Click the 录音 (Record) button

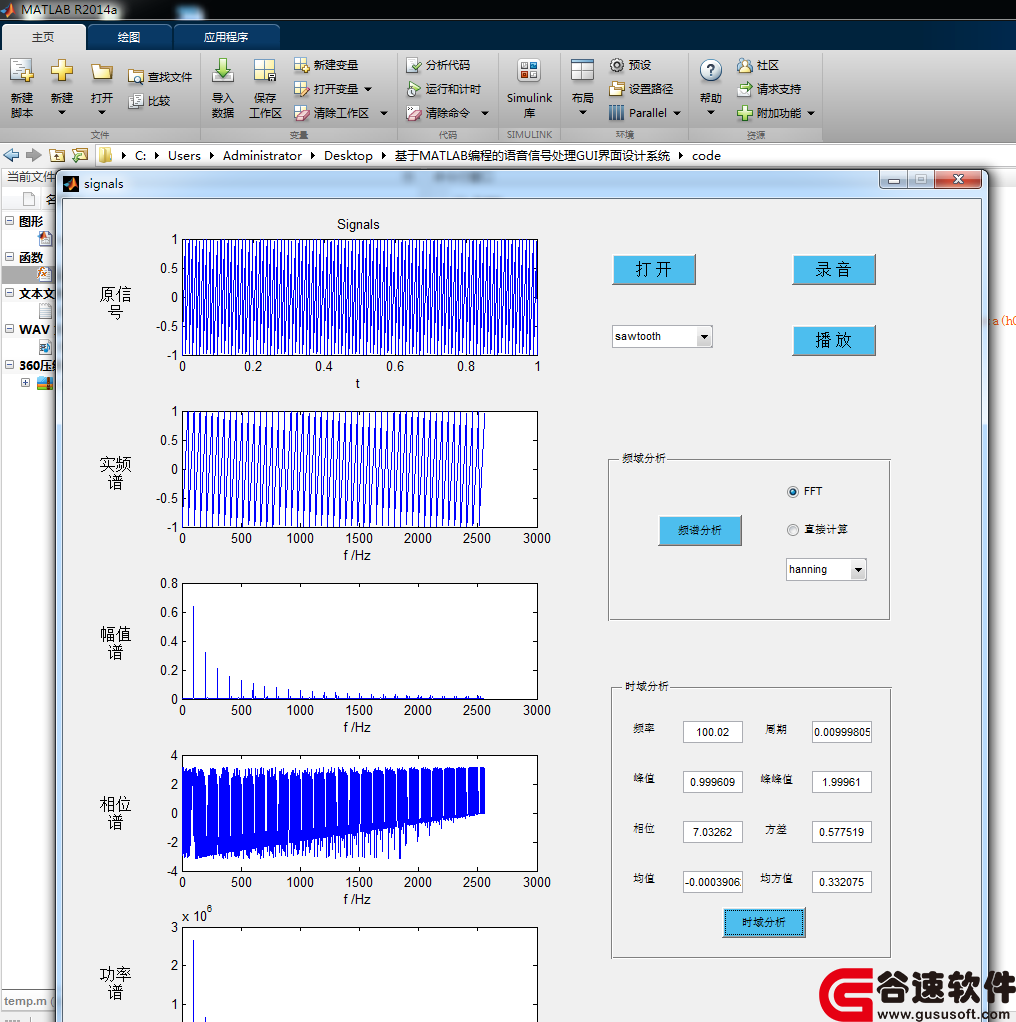pos(834,270)
